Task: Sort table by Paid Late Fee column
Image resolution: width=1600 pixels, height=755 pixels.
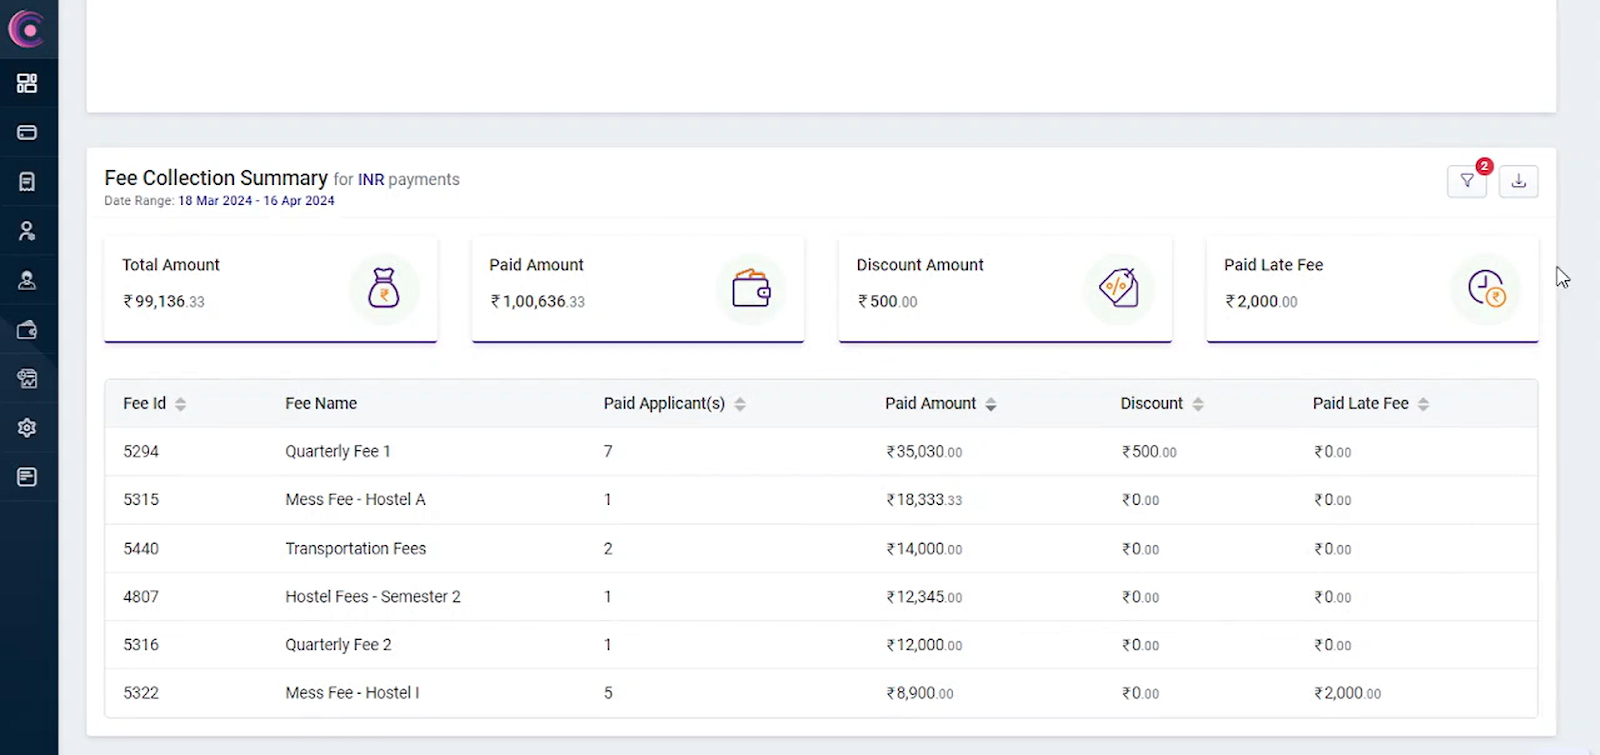Action: coord(1423,404)
